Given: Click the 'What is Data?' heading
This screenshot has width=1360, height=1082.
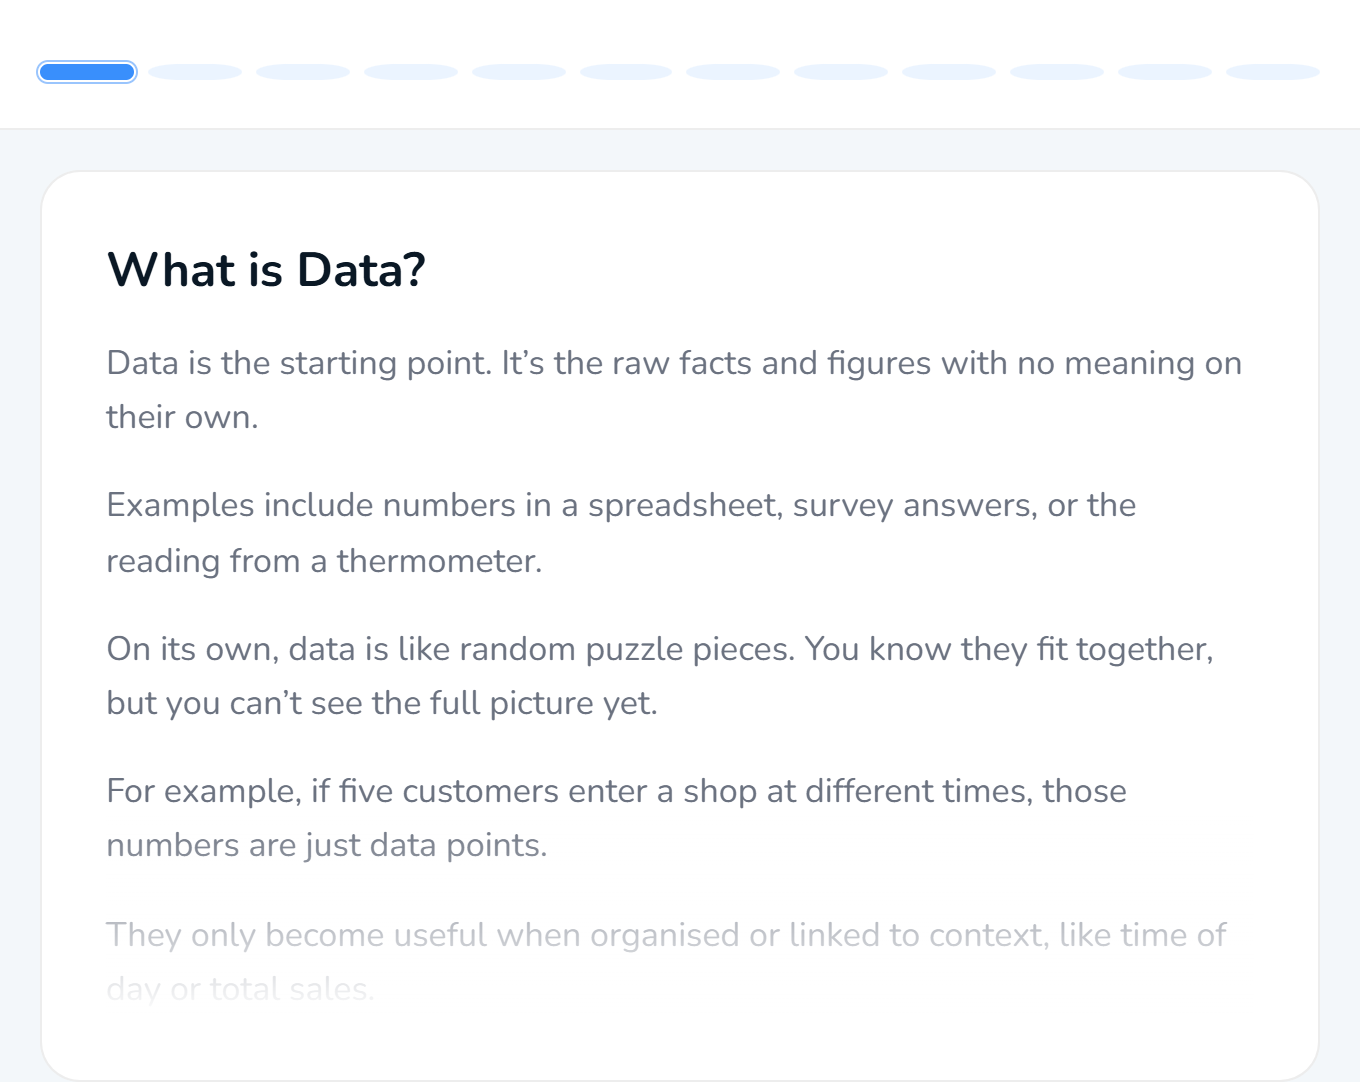Looking at the screenshot, I should click(266, 270).
